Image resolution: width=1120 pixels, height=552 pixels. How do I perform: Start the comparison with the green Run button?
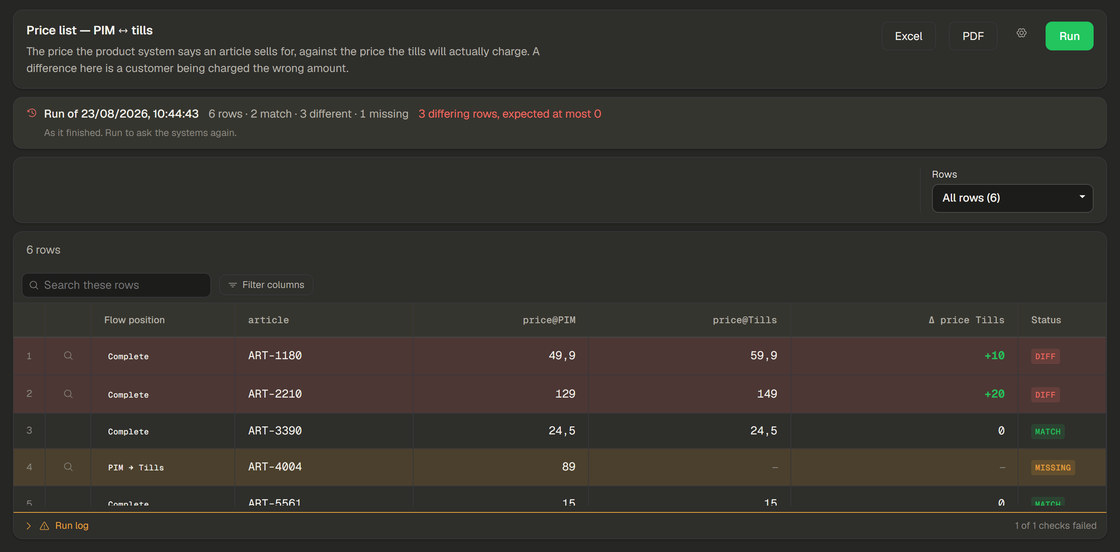pos(1069,36)
